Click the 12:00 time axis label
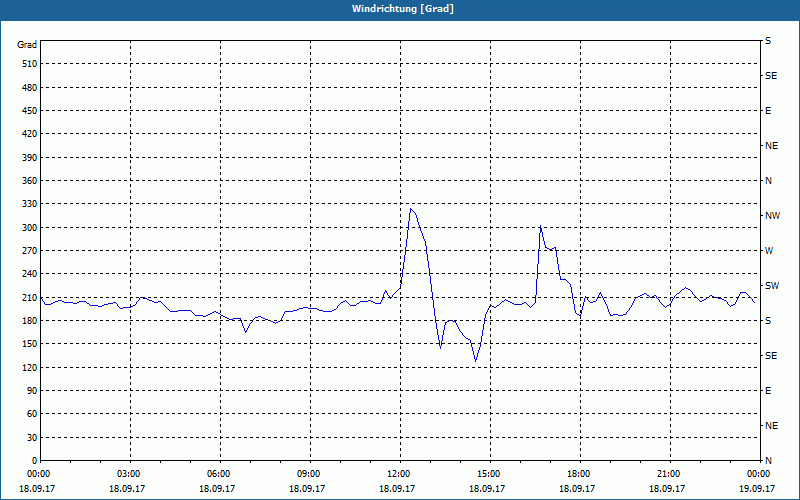The height and width of the screenshot is (500, 800). 399,474
